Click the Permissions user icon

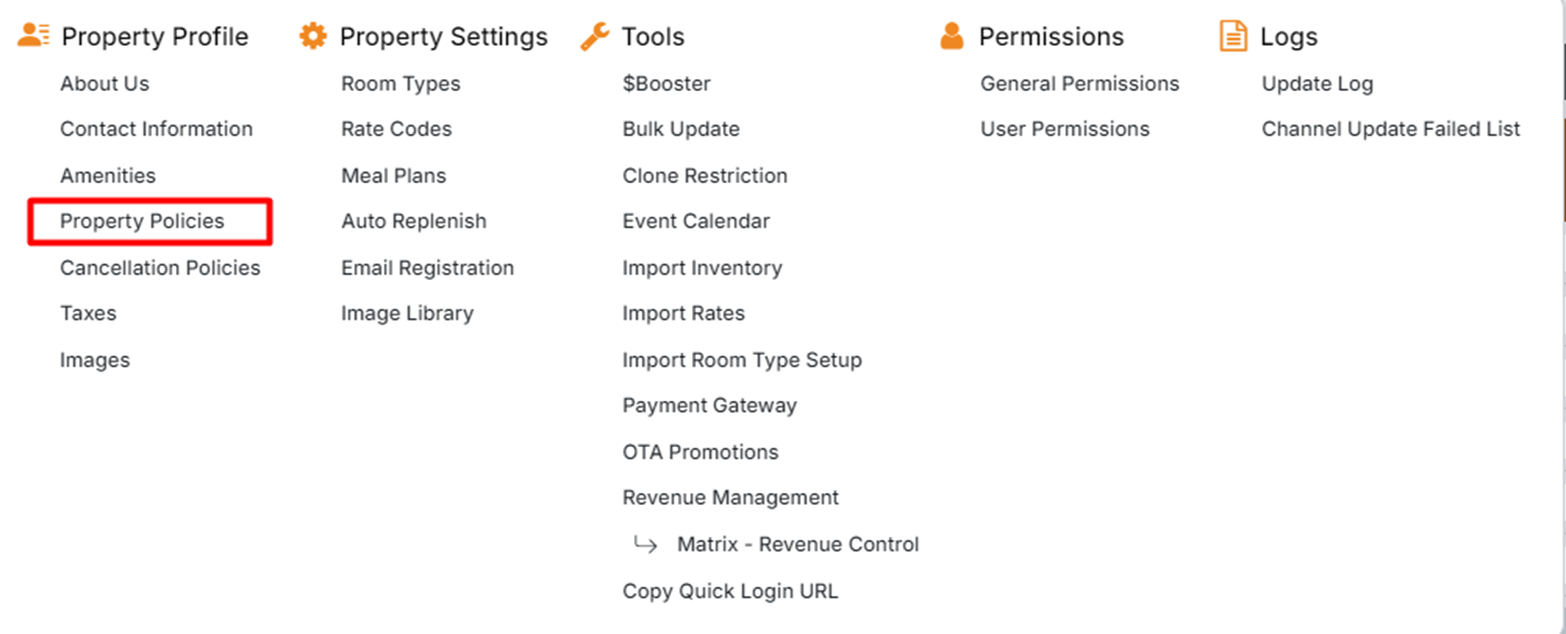coord(952,36)
